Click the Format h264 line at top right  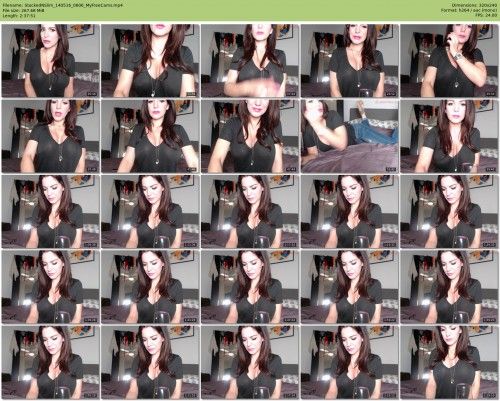[469, 11]
